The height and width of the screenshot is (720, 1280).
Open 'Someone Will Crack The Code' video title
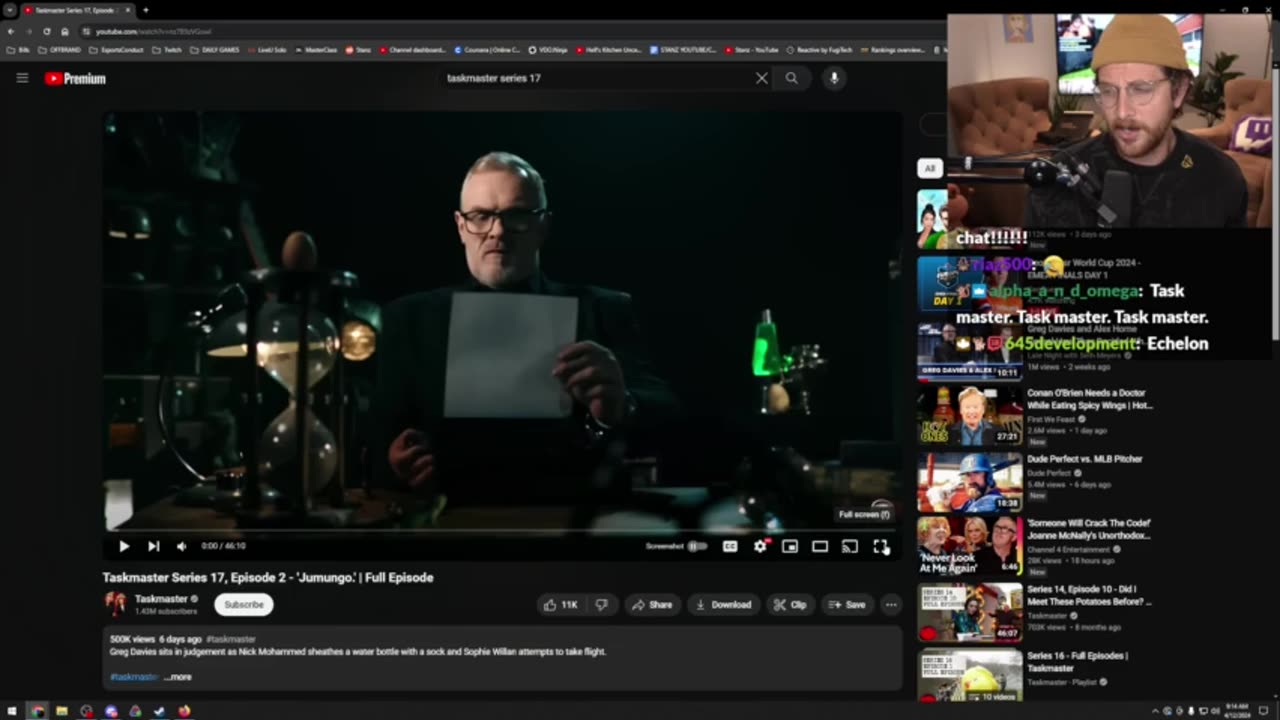[x=1088, y=530]
